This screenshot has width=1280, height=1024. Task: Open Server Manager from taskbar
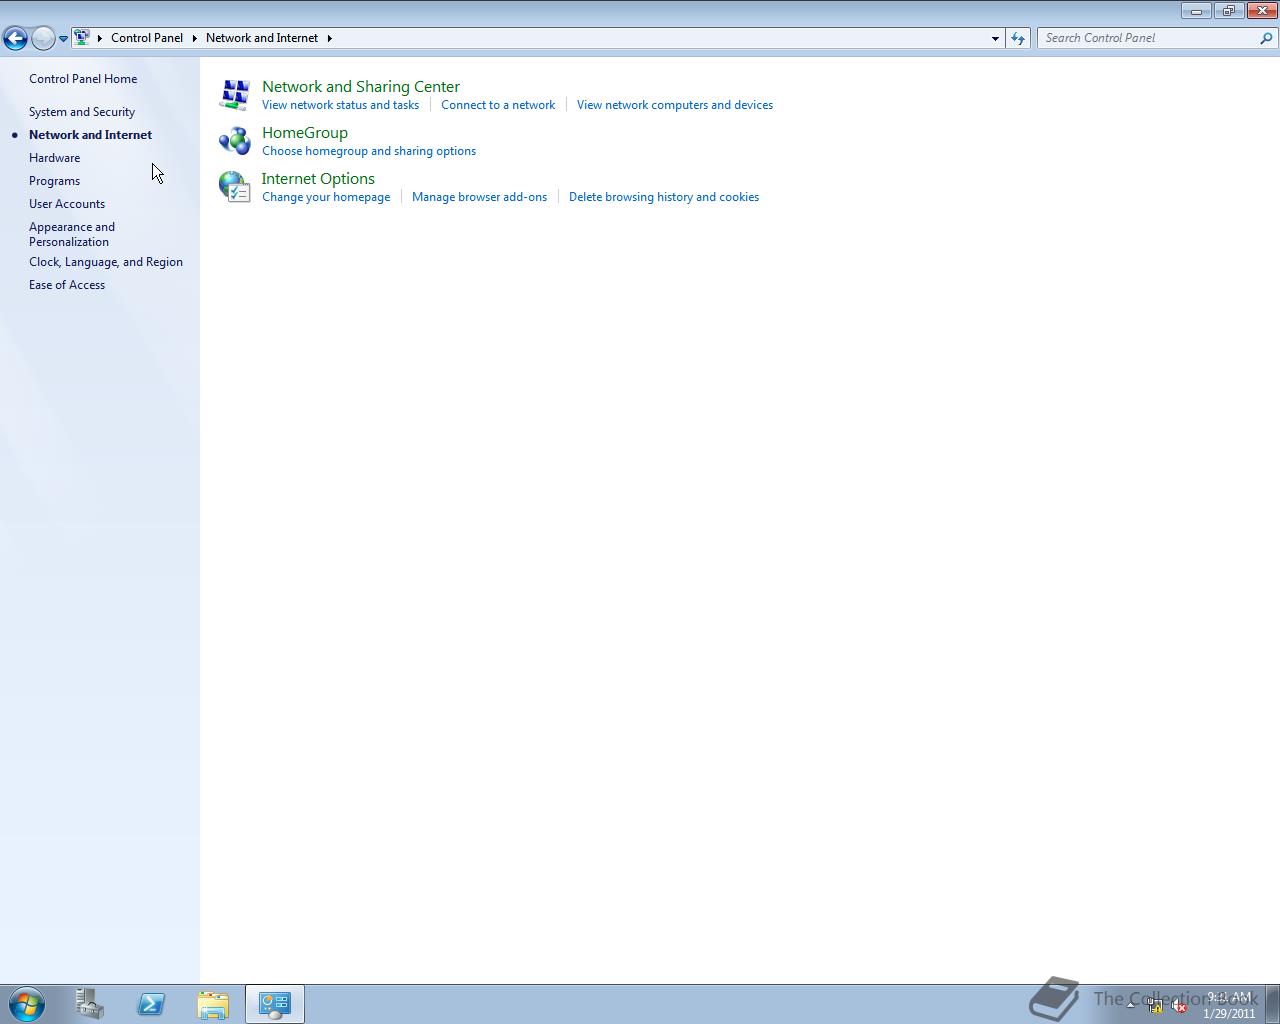(90, 1004)
